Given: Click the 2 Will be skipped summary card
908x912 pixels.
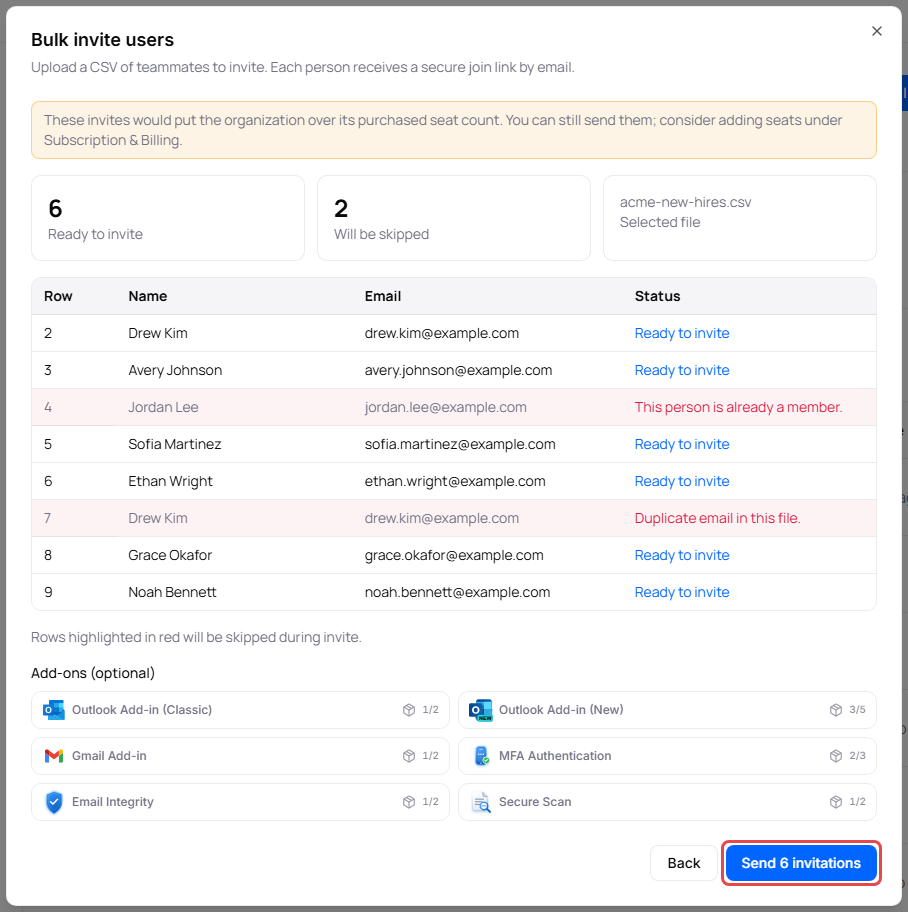Looking at the screenshot, I should tap(454, 218).
